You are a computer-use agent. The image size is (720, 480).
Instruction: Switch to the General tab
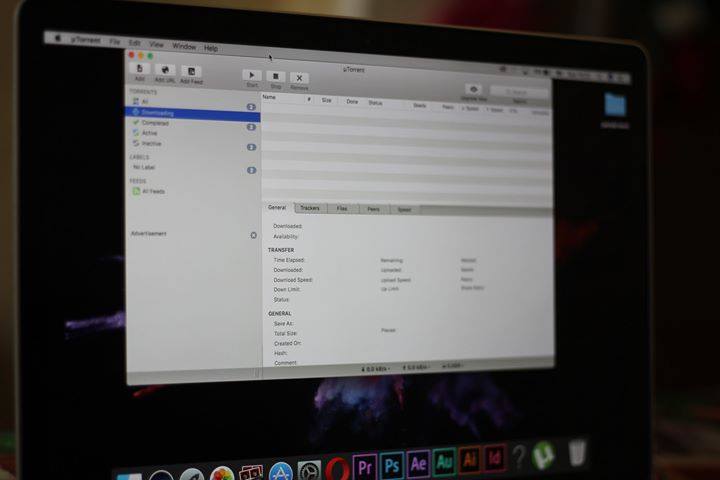coord(277,208)
